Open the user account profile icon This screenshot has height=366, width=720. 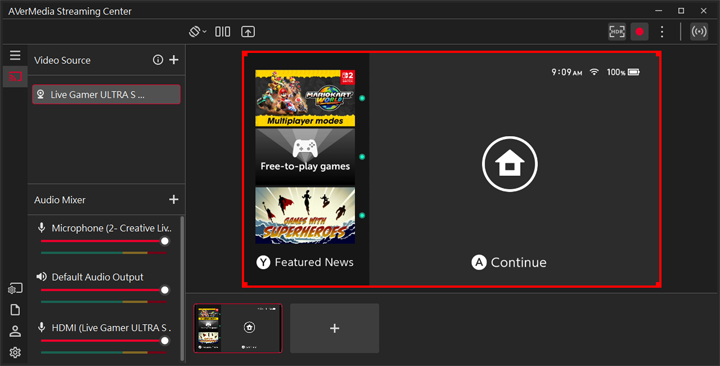coord(15,331)
